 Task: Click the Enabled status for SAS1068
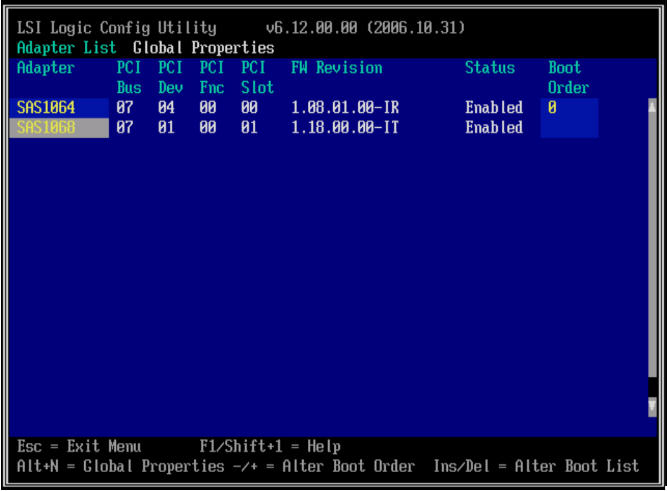[x=494, y=128]
